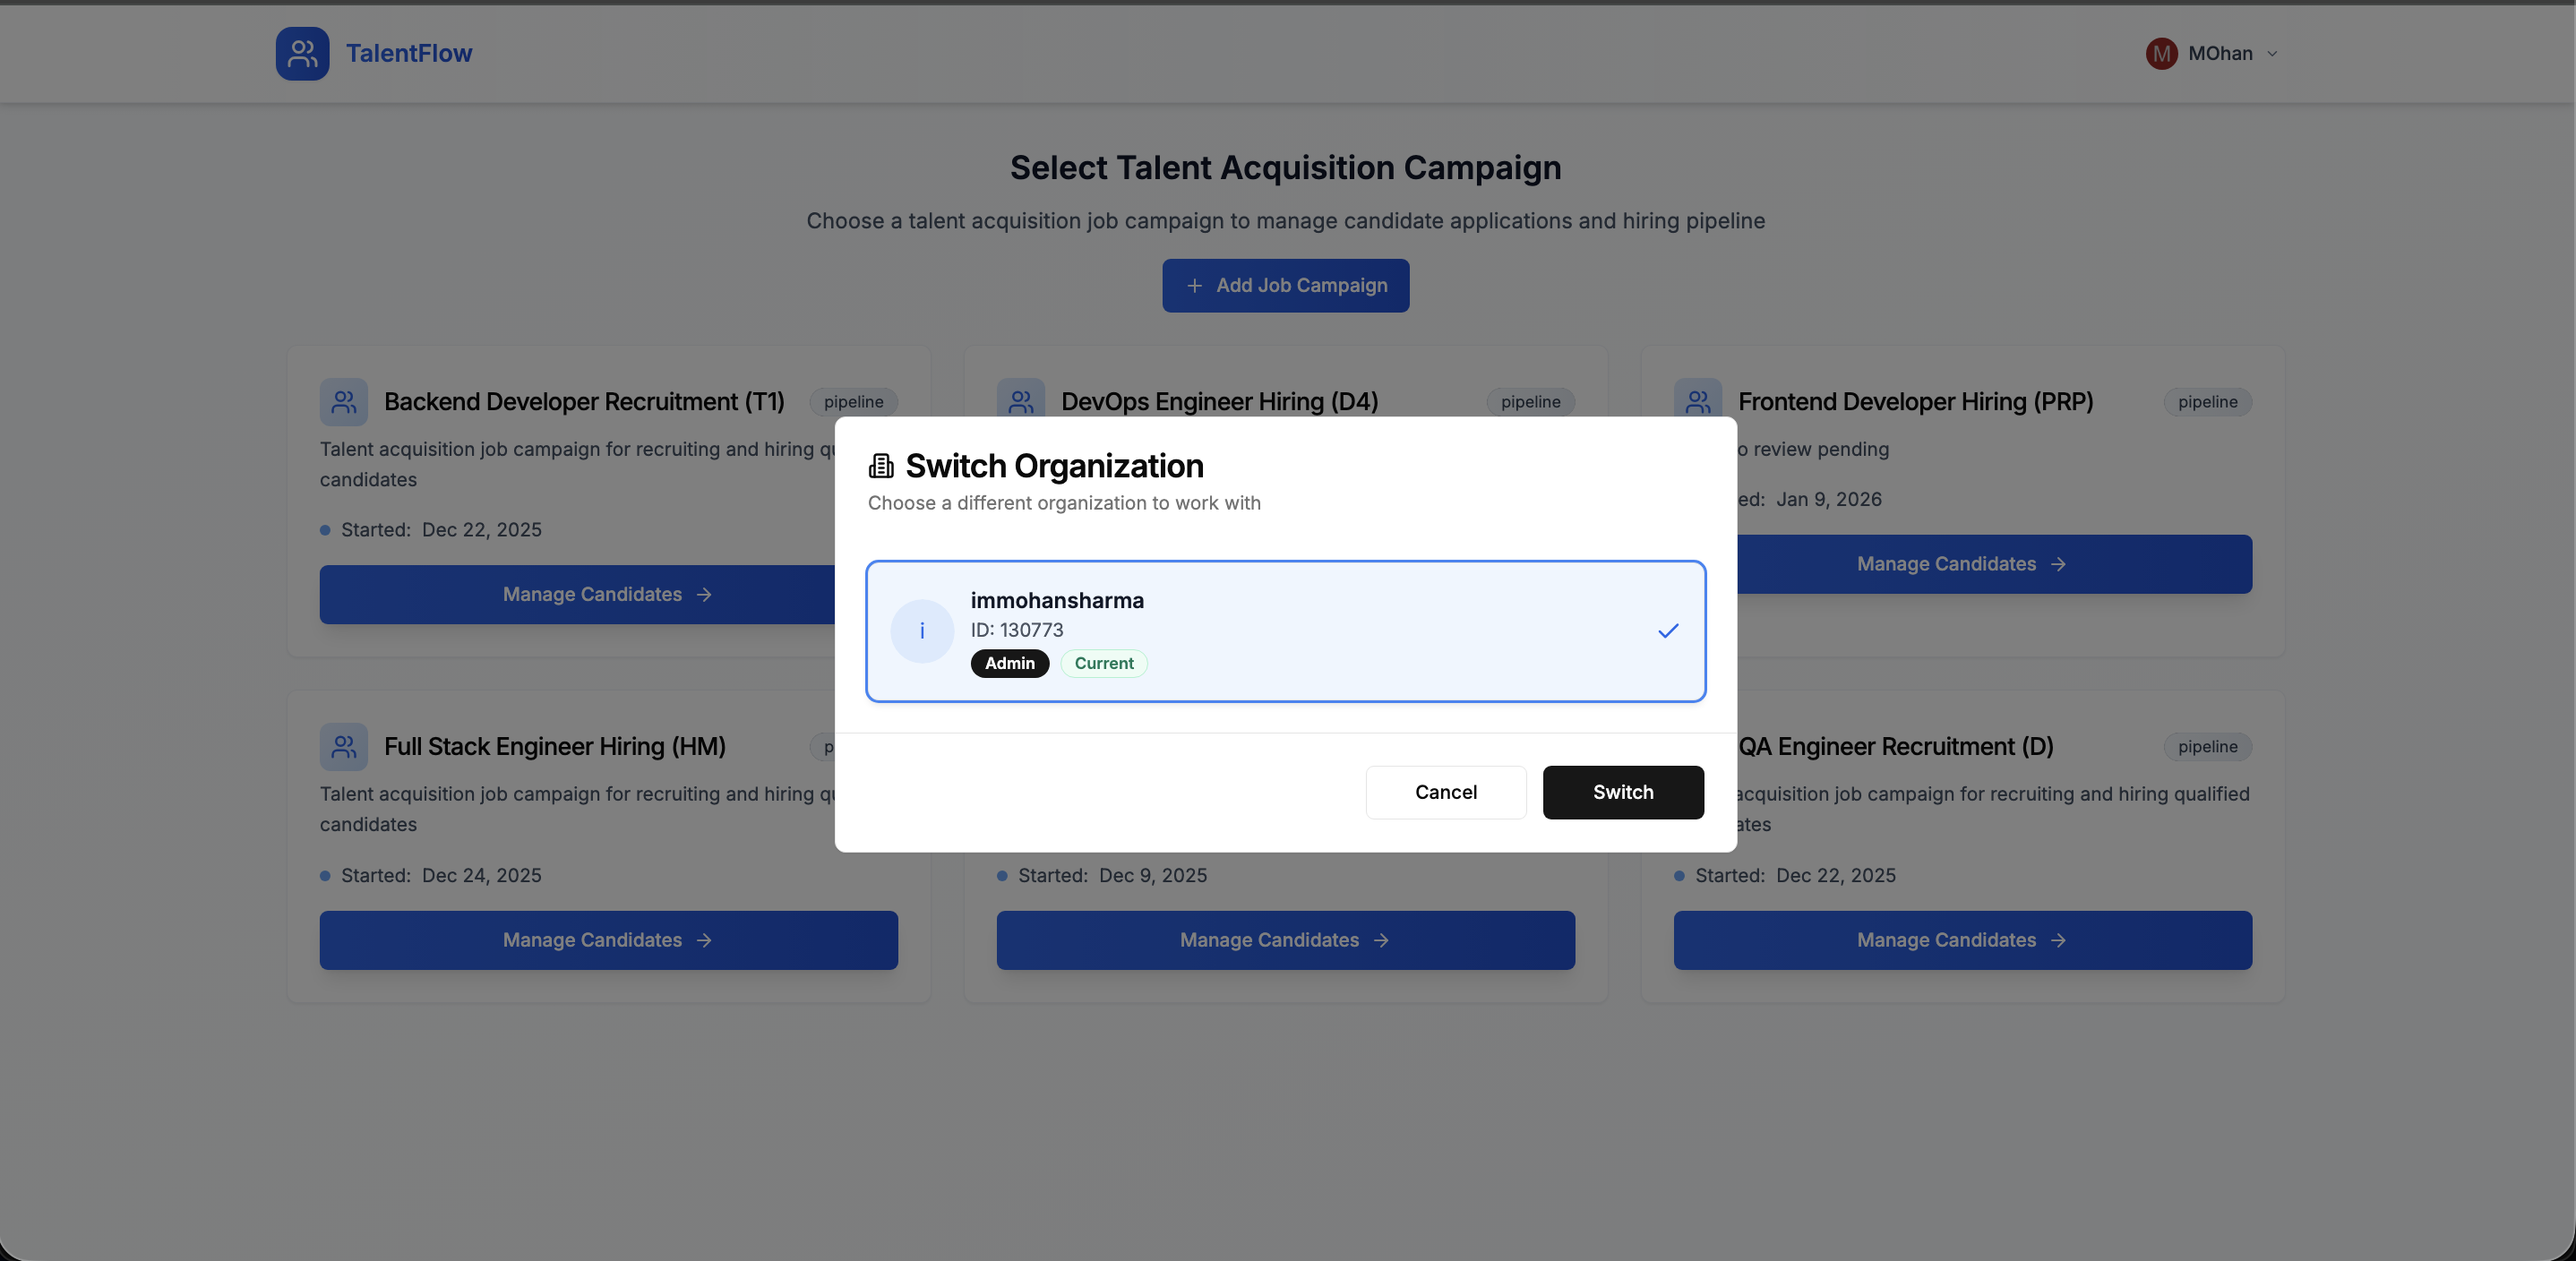The image size is (2576, 1261).
Task: Click the Backend Developer Recruitment campaign icon
Action: tap(343, 402)
